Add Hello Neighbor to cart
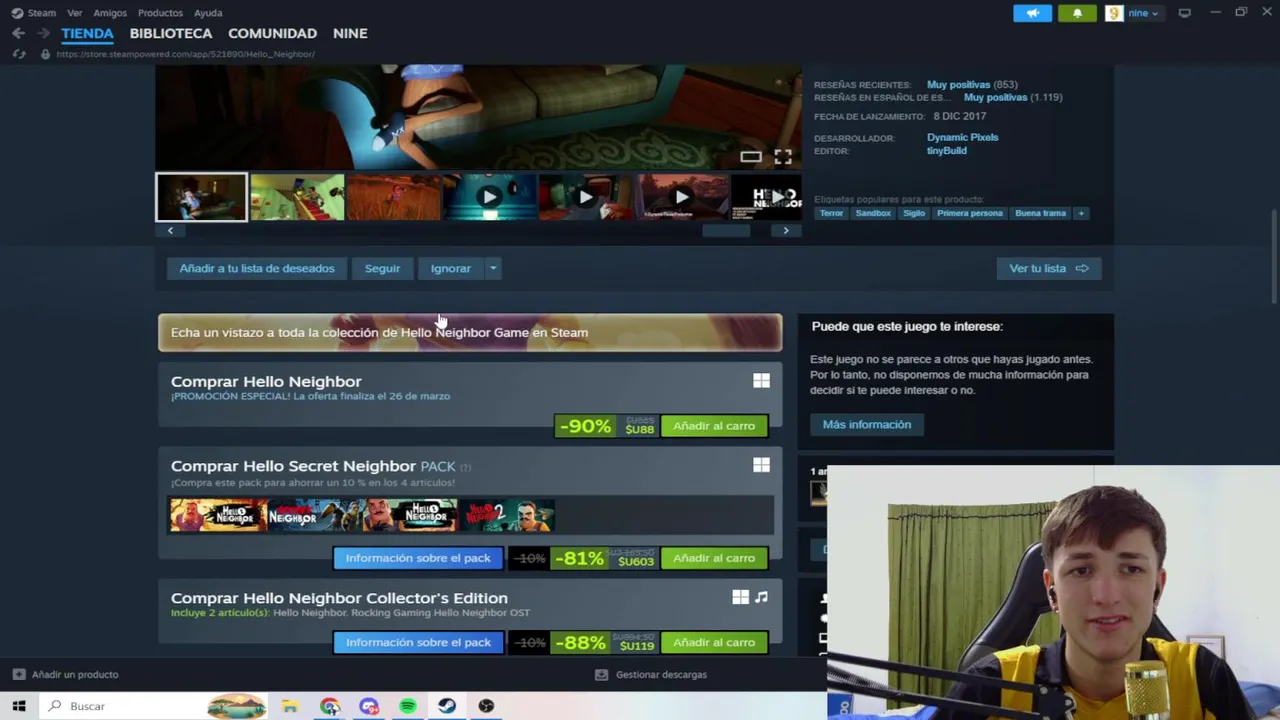The width and height of the screenshot is (1280, 720). pyautogui.click(x=714, y=426)
